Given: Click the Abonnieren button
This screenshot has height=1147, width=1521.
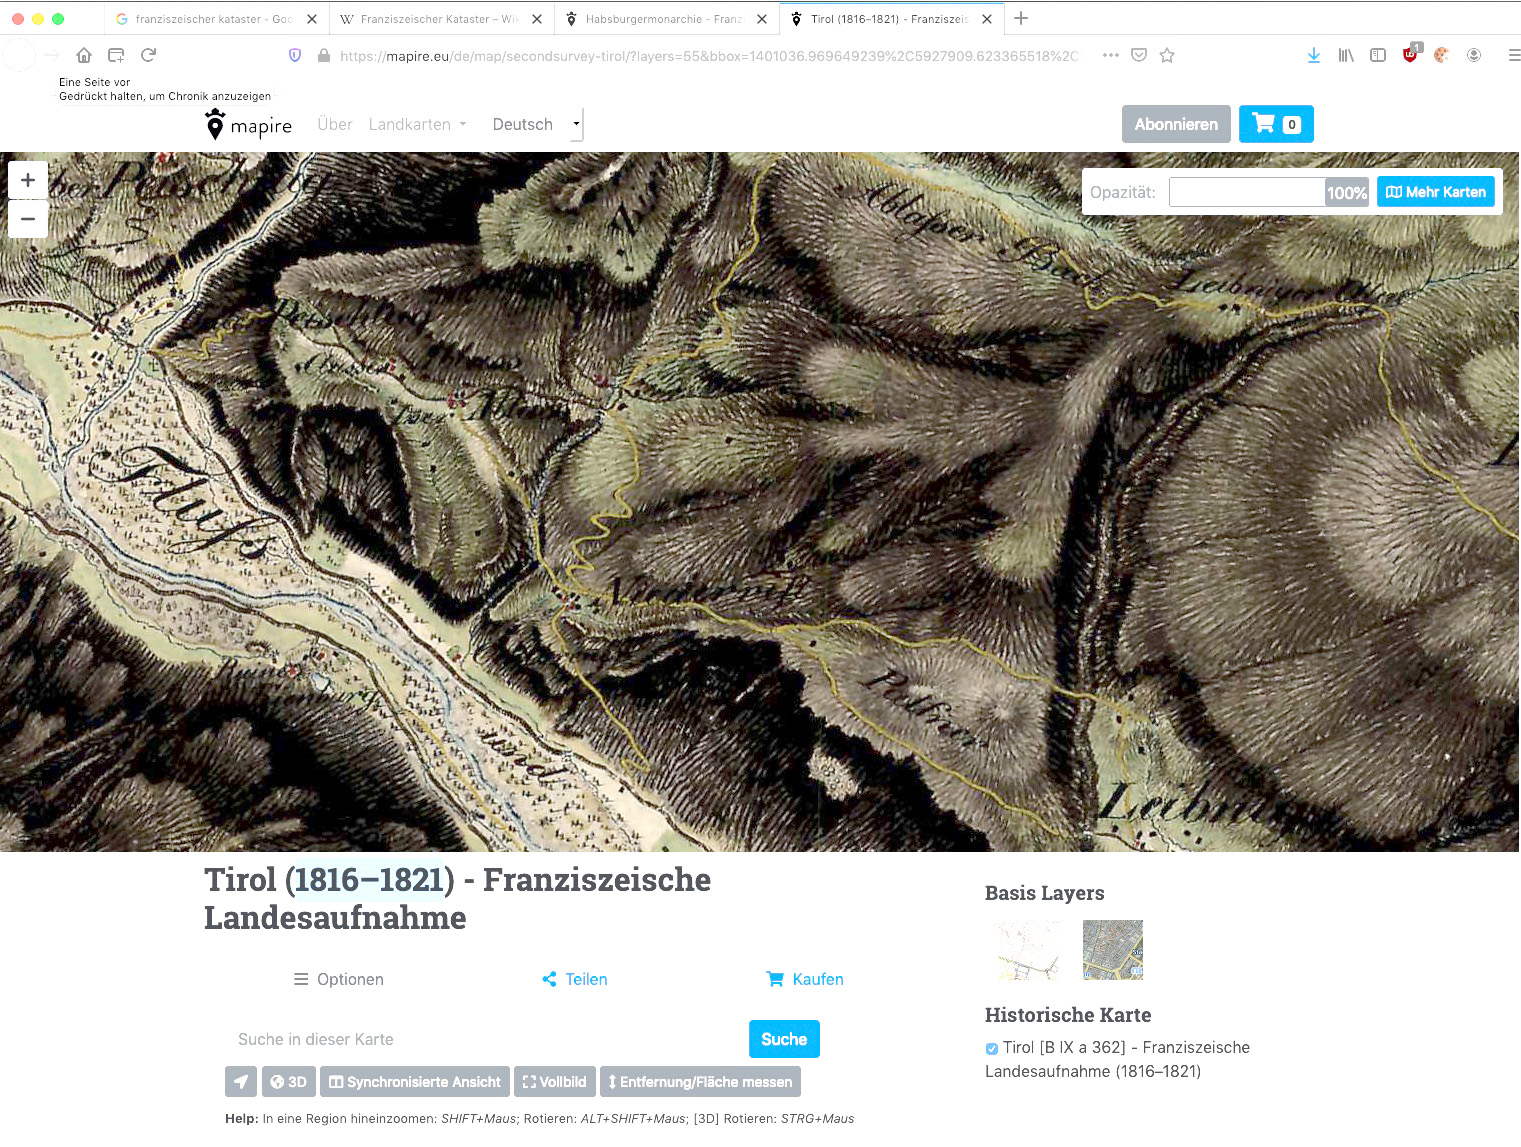Looking at the screenshot, I should click(x=1175, y=124).
